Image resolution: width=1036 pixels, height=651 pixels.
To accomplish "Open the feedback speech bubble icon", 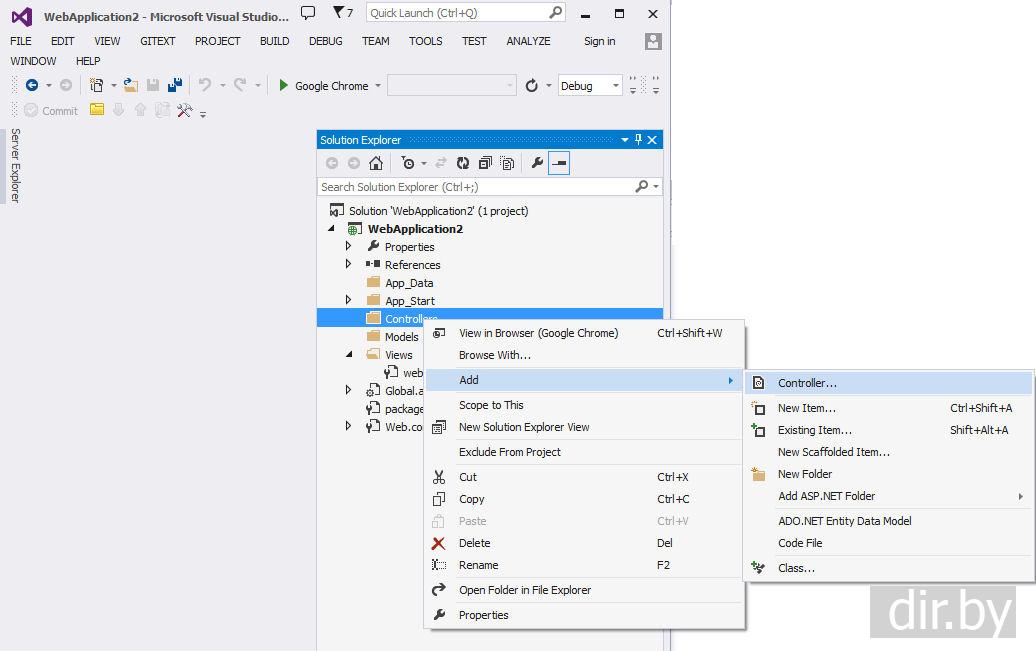I will (308, 13).
